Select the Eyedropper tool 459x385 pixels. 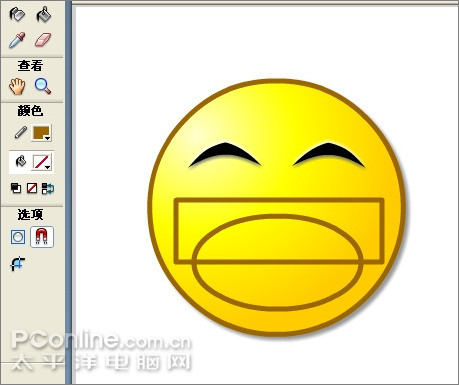17,40
